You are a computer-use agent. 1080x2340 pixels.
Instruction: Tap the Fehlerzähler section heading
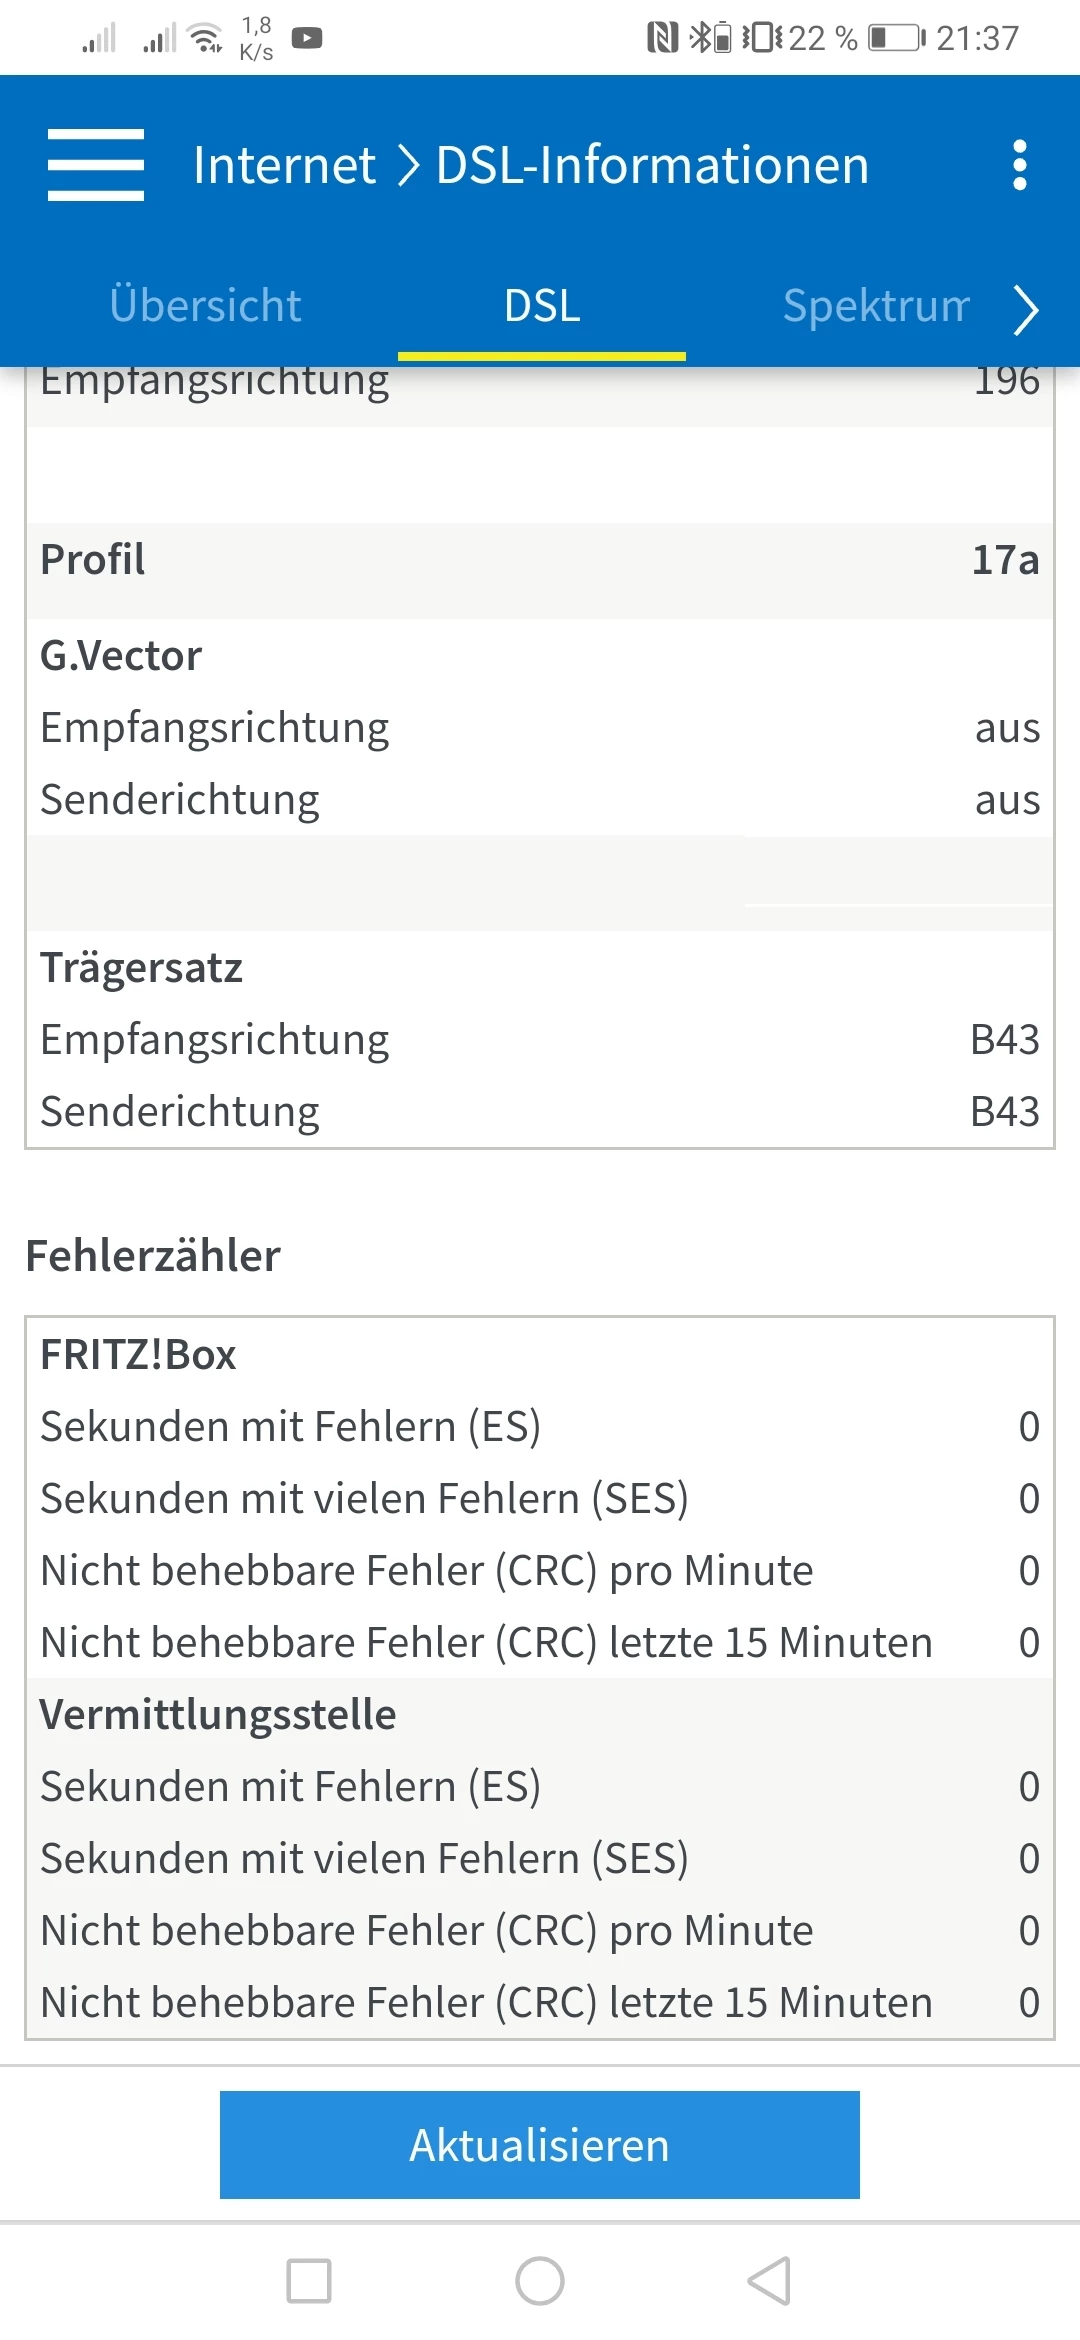pos(153,1256)
